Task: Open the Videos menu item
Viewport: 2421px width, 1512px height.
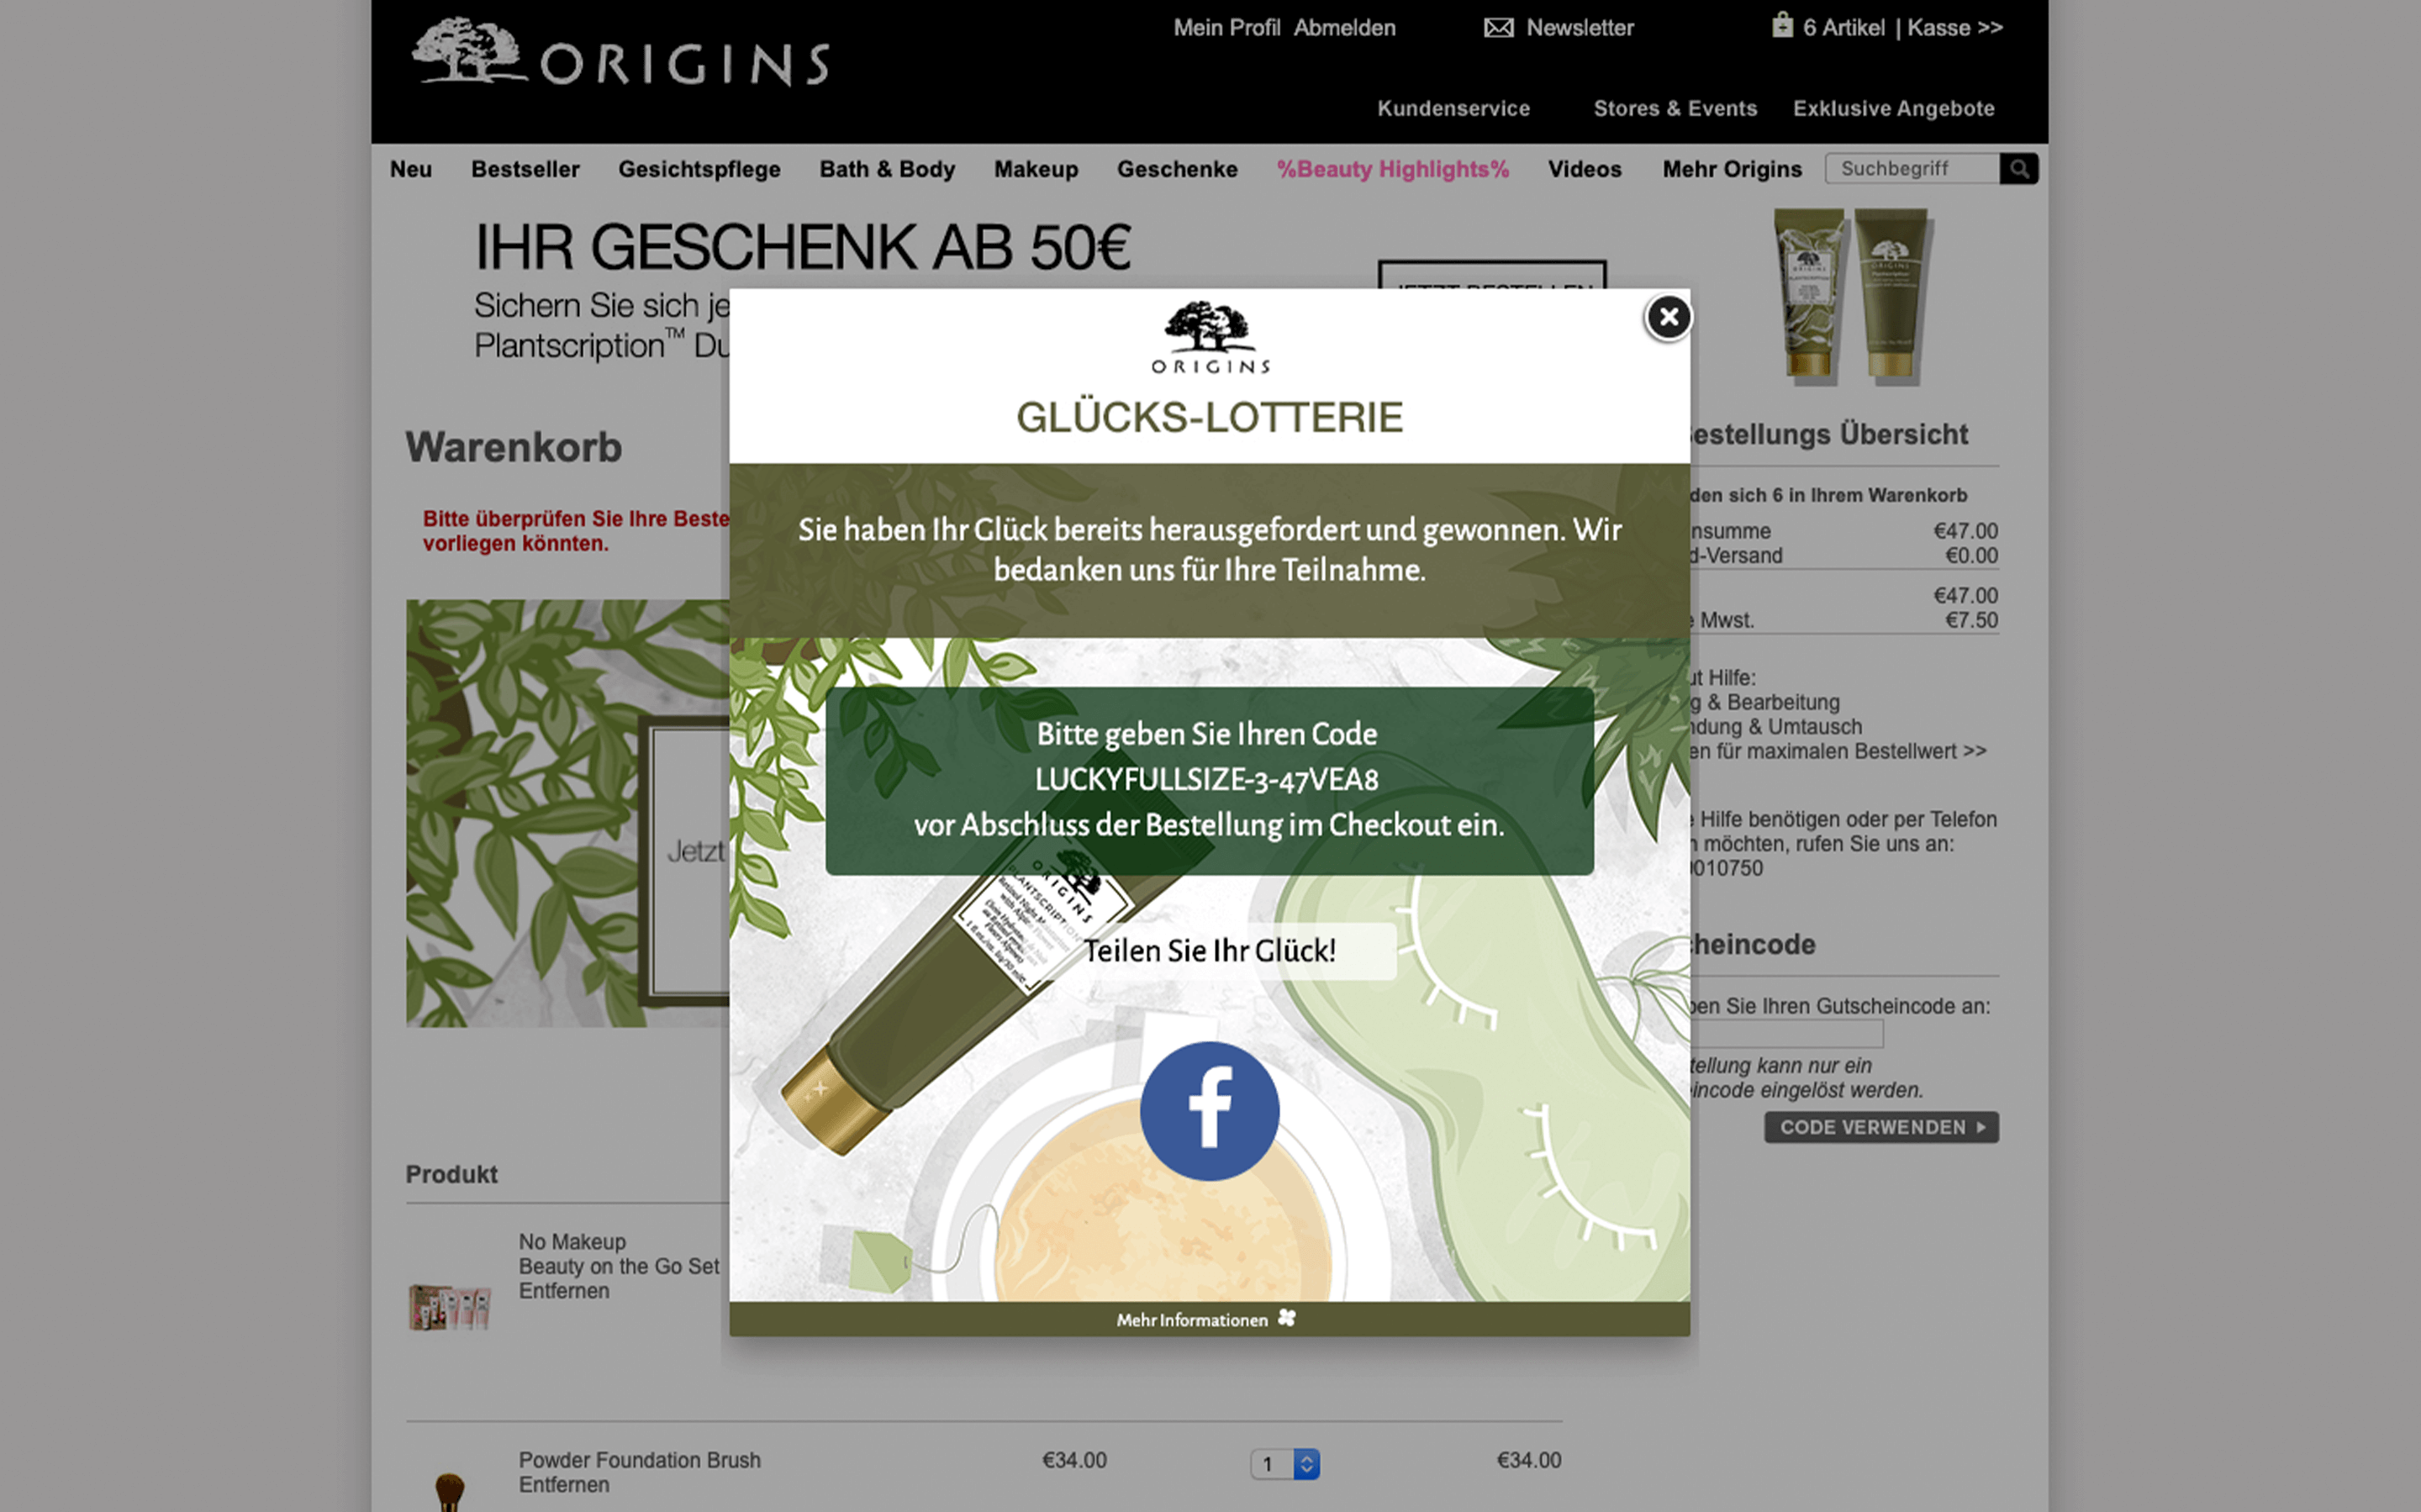Action: (1584, 169)
